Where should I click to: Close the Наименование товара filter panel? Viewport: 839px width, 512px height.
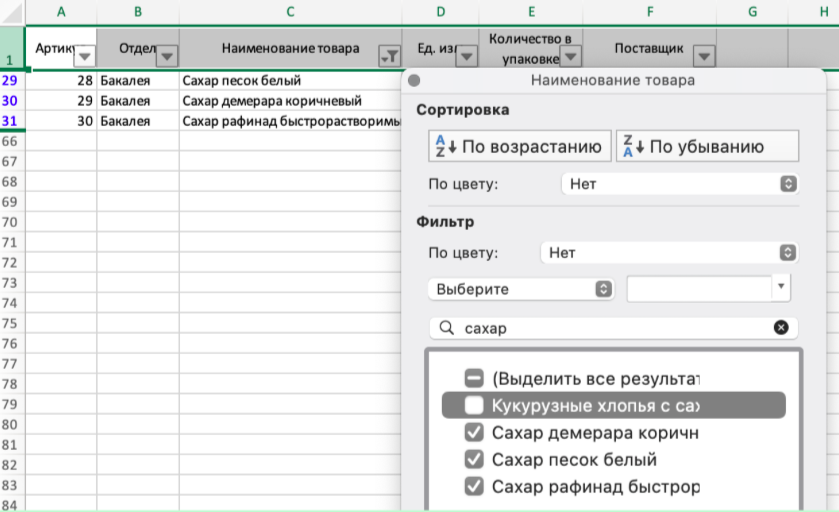[x=414, y=80]
